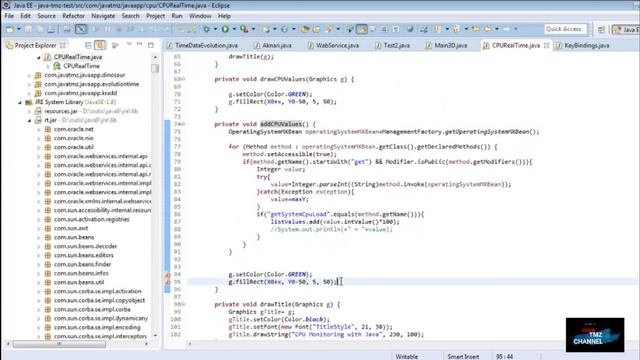This screenshot has width=640, height=360.
Task: Close the CPURealTime.java editor tab
Action: click(547, 45)
